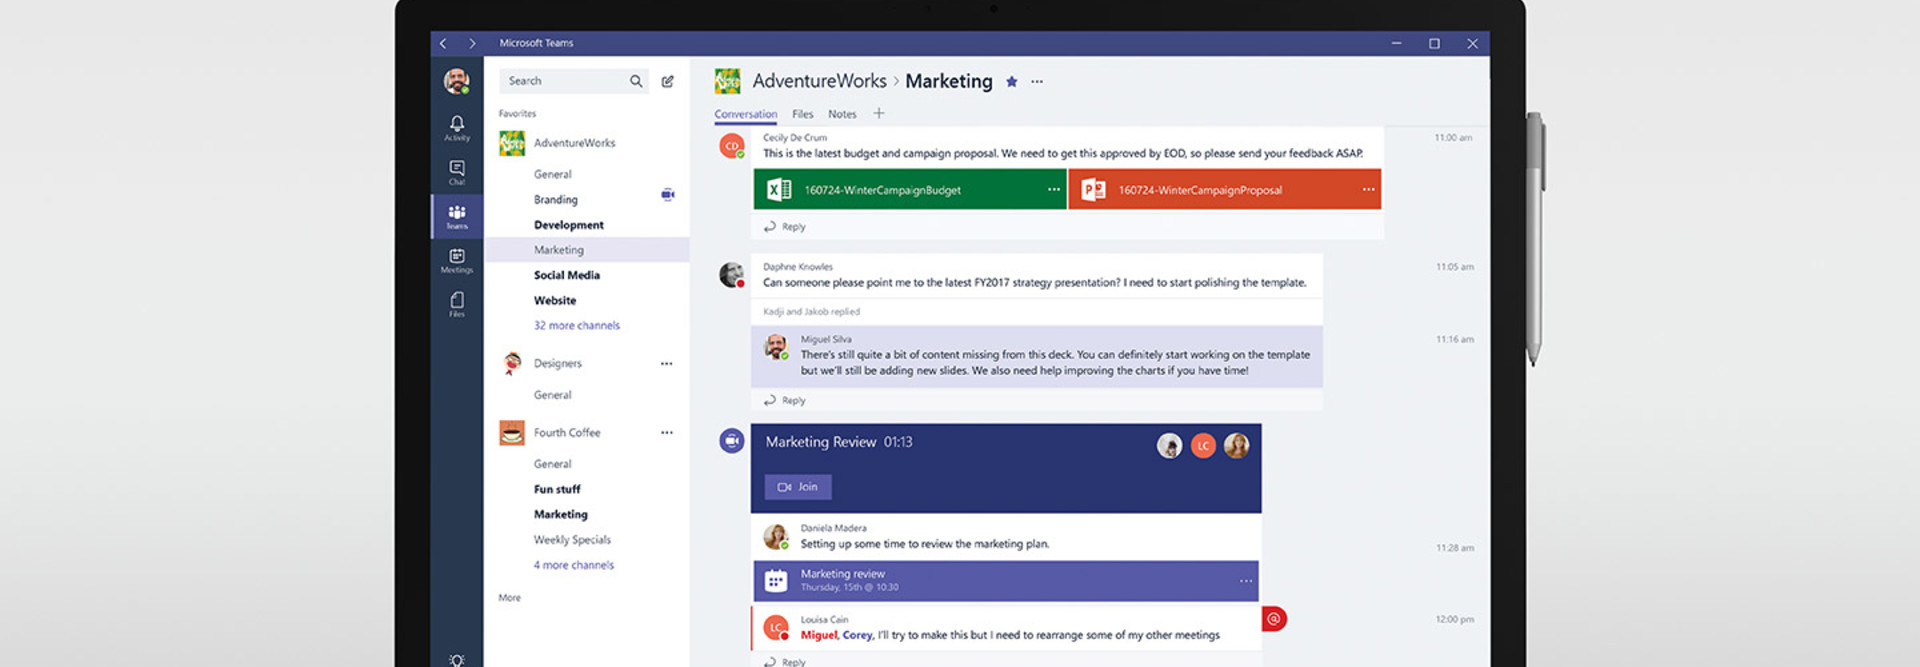Click Daniela Madera's avatar
This screenshot has width=1920, height=667.
pyautogui.click(x=776, y=537)
